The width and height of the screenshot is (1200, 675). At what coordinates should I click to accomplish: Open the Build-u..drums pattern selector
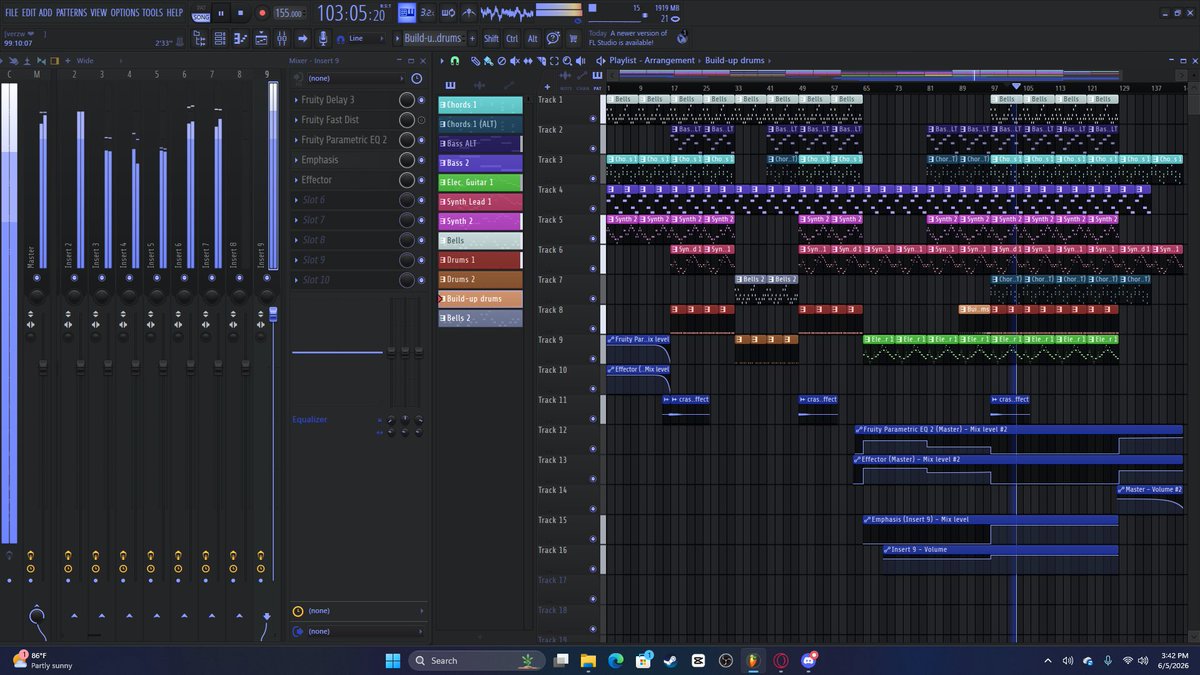(433, 38)
